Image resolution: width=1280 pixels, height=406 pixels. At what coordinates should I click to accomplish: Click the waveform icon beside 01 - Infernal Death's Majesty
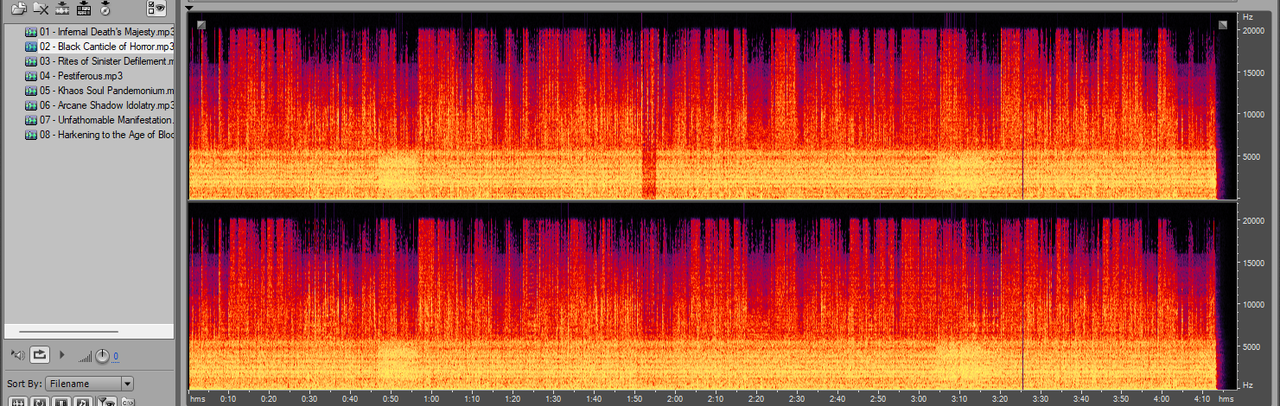[31, 32]
